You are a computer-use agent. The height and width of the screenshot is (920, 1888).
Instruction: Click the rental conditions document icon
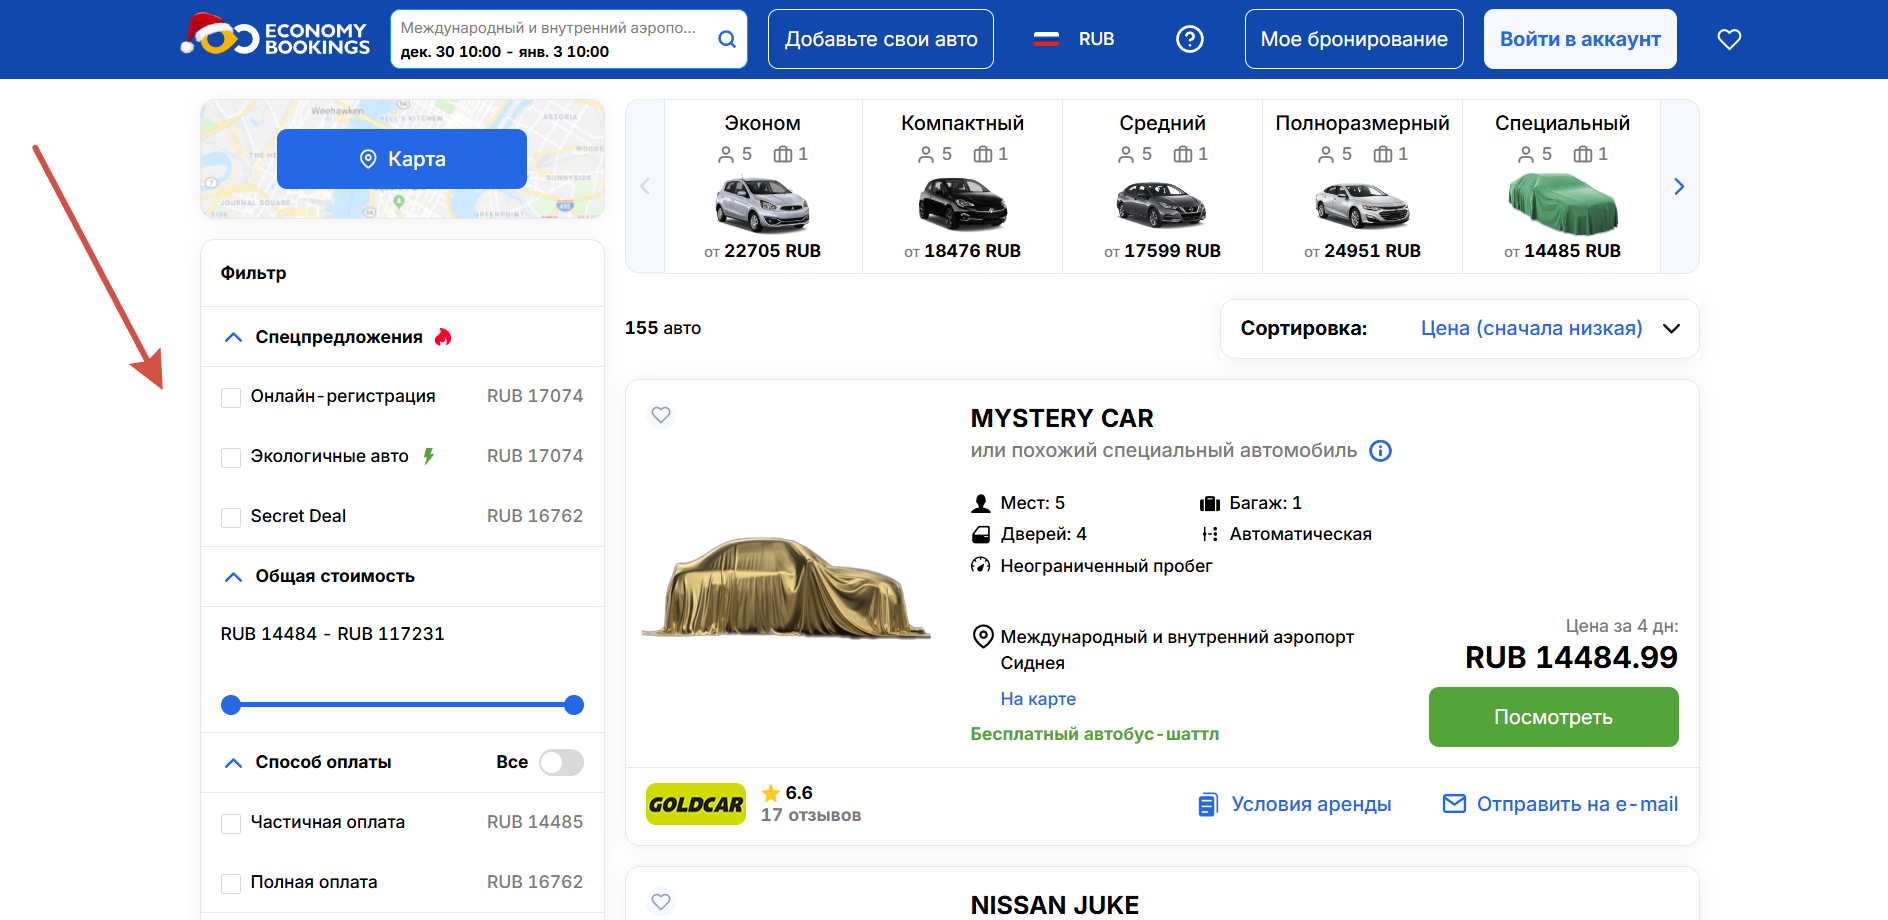1208,804
